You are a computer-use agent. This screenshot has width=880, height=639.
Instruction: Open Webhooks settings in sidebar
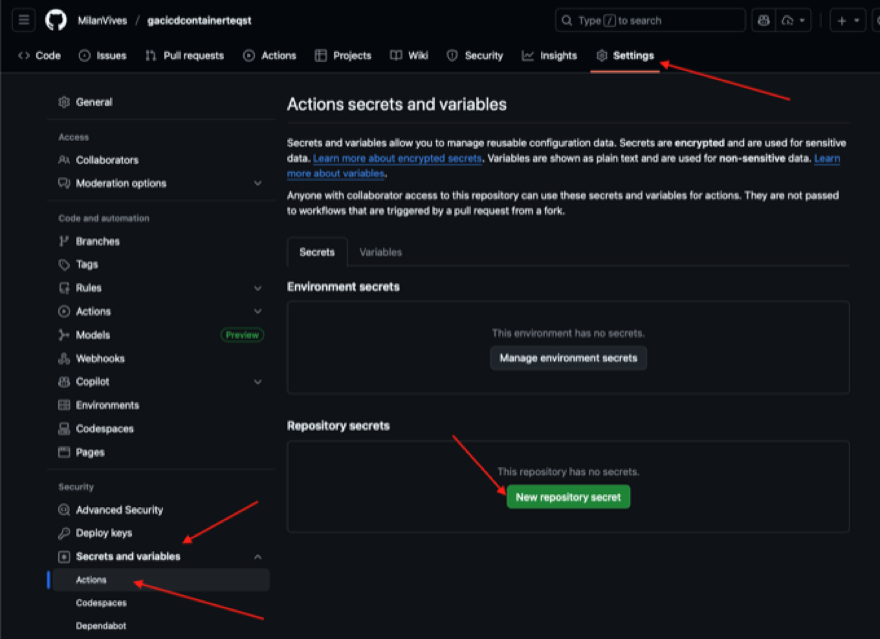(x=100, y=358)
